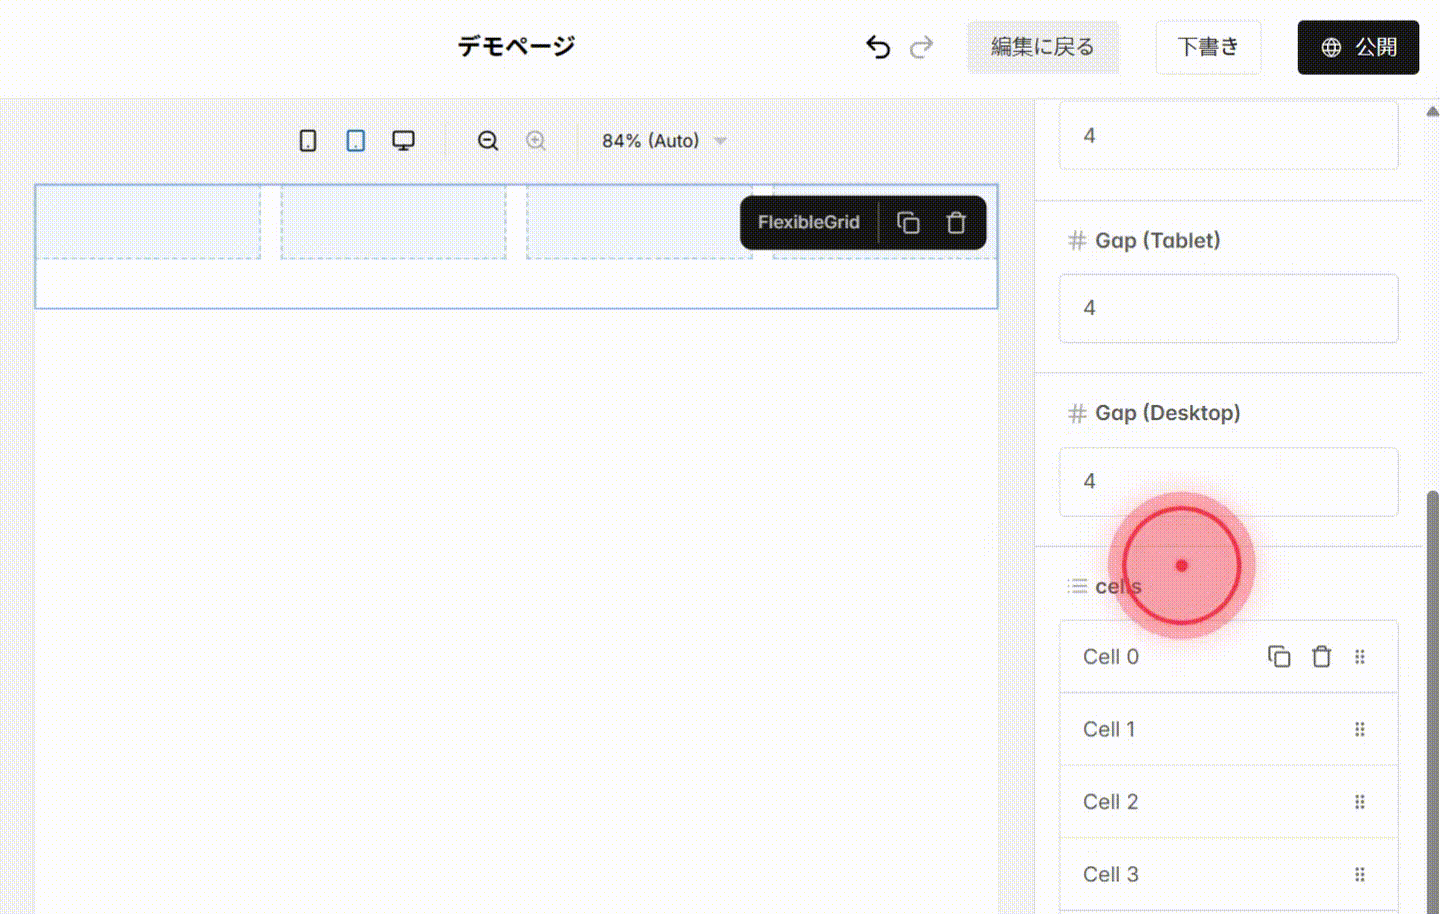Edit the Gap (Desktop) value field
The width and height of the screenshot is (1440, 914).
(x=1228, y=481)
